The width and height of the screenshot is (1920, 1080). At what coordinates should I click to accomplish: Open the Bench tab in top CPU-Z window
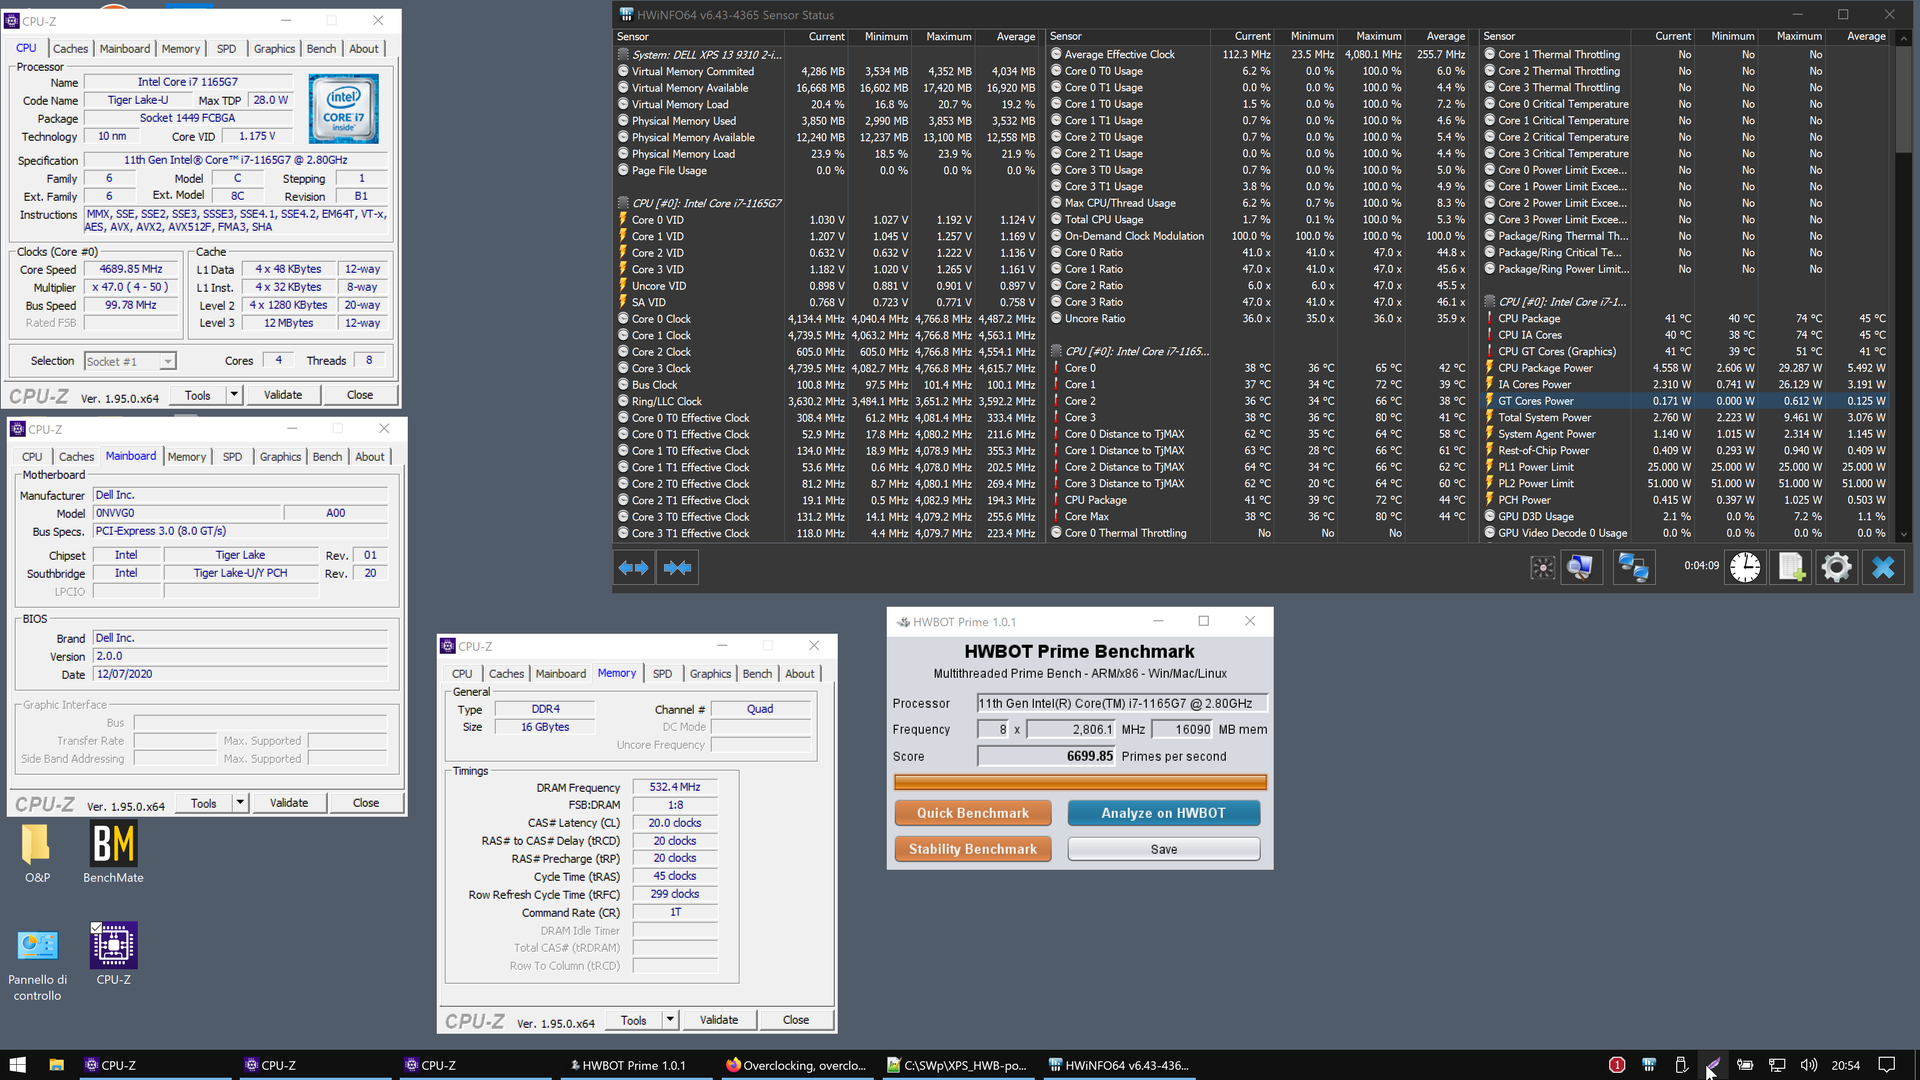click(321, 48)
